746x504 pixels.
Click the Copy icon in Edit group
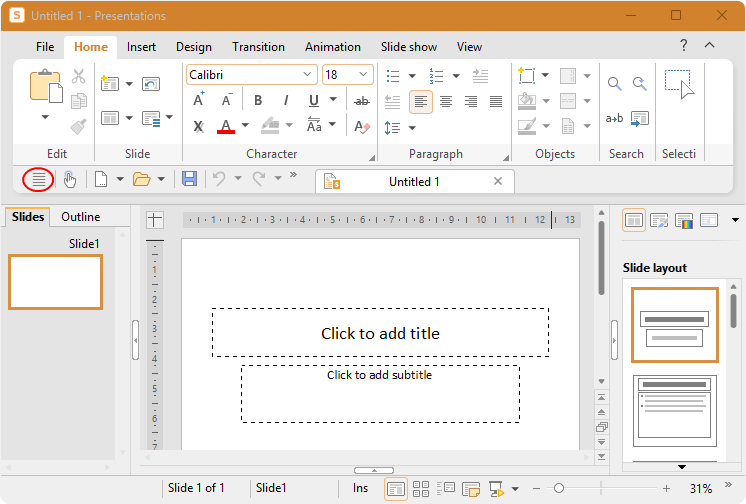click(x=79, y=101)
